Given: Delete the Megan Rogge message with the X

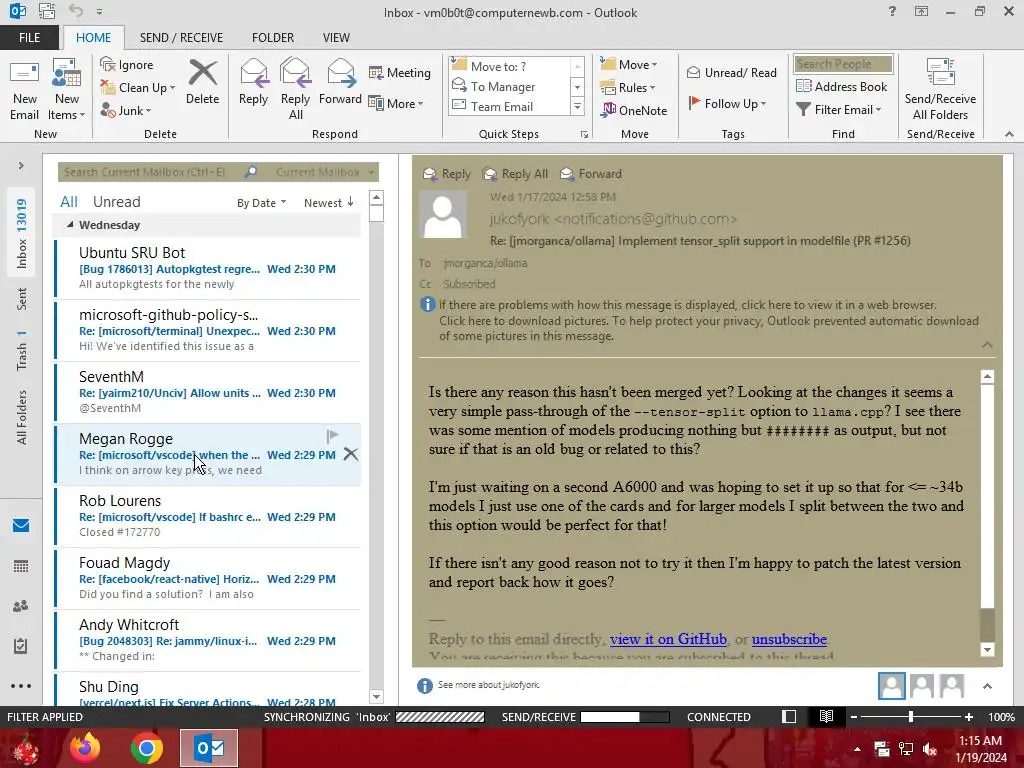Looking at the screenshot, I should pyautogui.click(x=351, y=454).
